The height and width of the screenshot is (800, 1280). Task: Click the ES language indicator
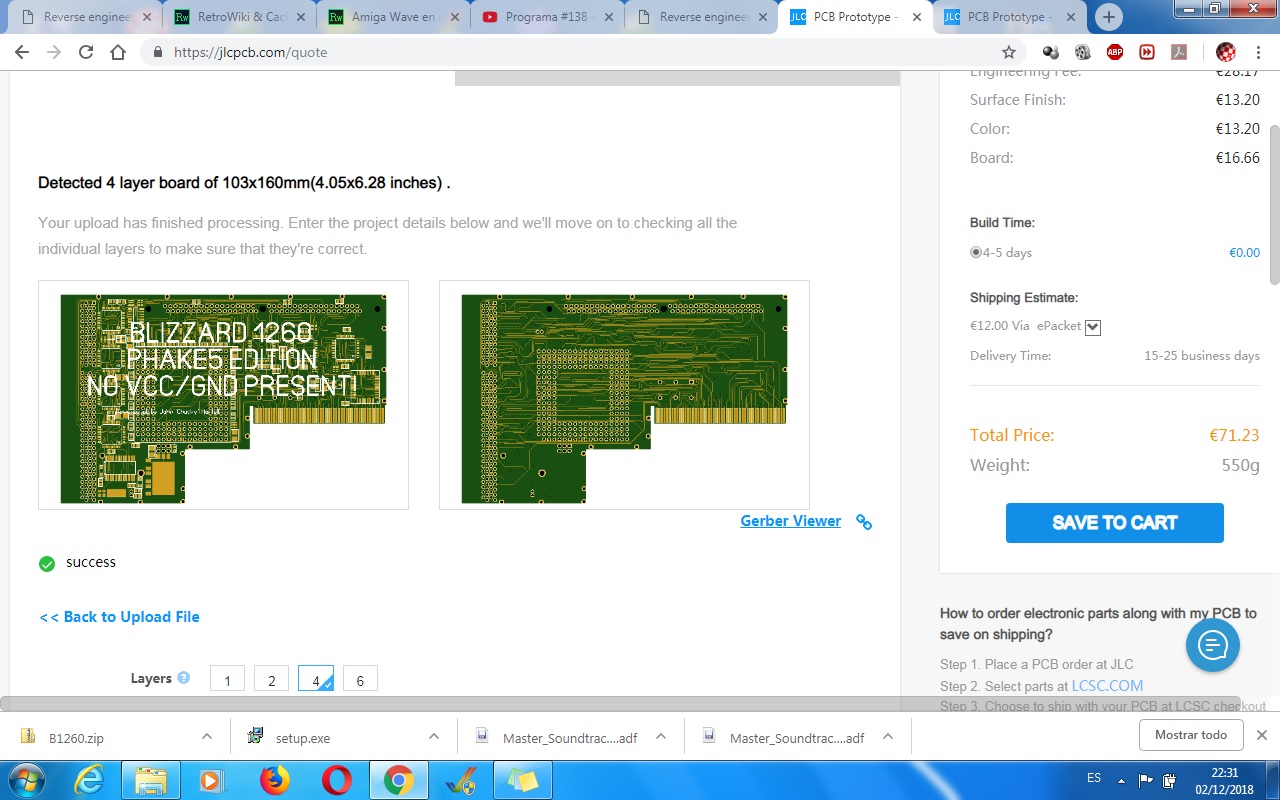(1094, 778)
